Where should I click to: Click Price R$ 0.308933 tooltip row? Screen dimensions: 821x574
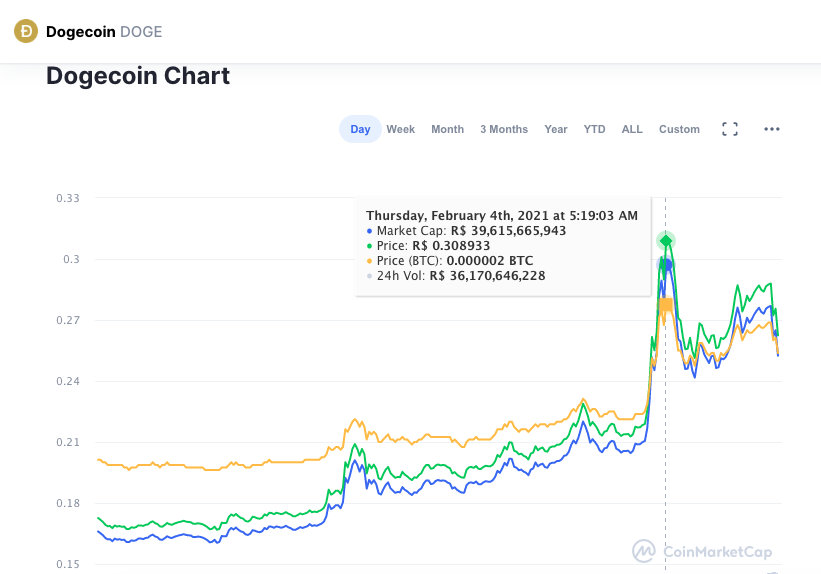click(x=428, y=246)
